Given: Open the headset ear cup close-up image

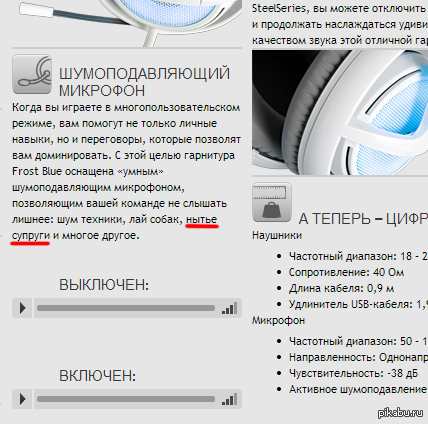Looking at the screenshot, I should click(x=340, y=112).
